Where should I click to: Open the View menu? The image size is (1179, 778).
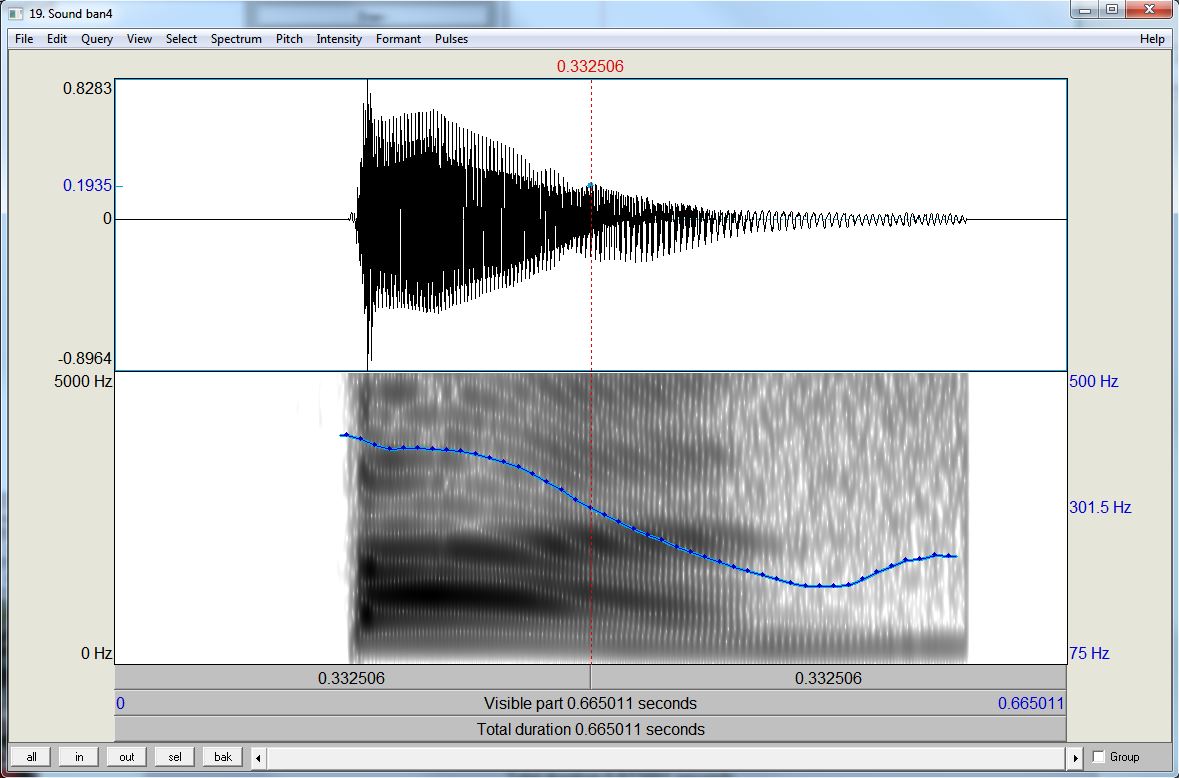pyautogui.click(x=139, y=39)
